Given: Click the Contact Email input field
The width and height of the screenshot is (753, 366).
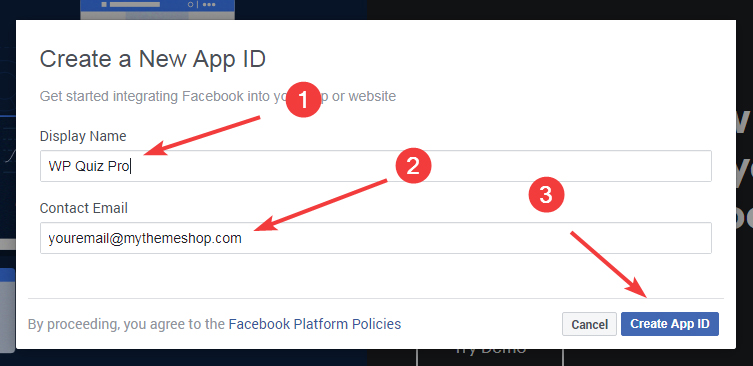Looking at the screenshot, I should coord(376,238).
